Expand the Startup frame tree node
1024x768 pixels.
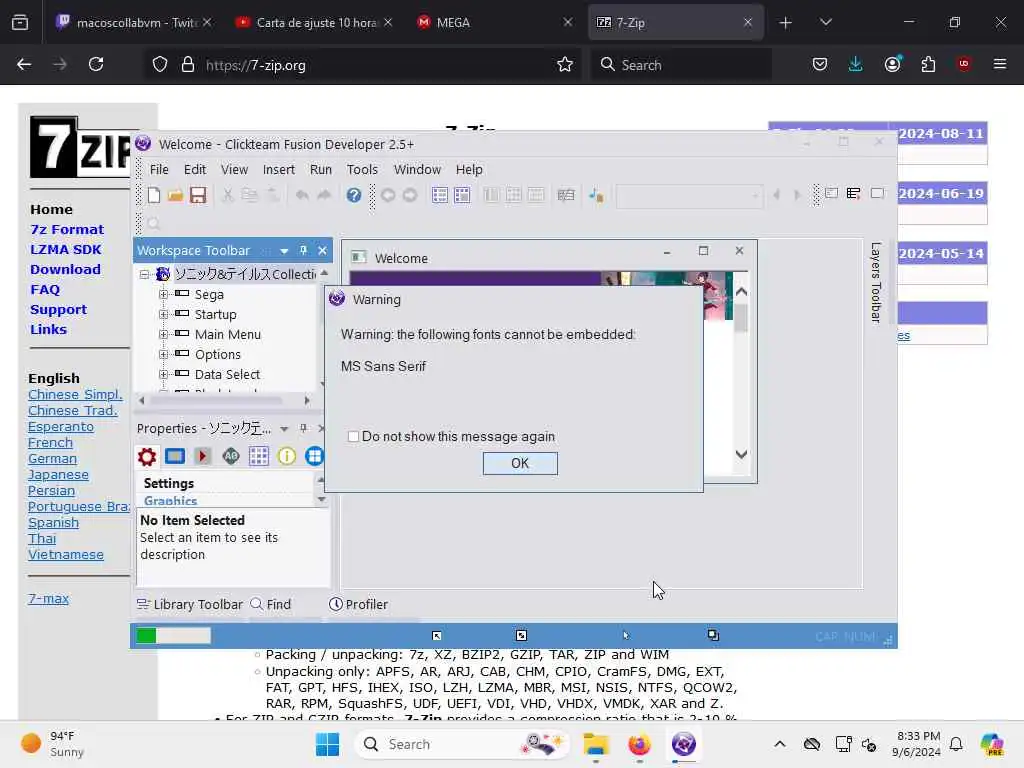163,314
